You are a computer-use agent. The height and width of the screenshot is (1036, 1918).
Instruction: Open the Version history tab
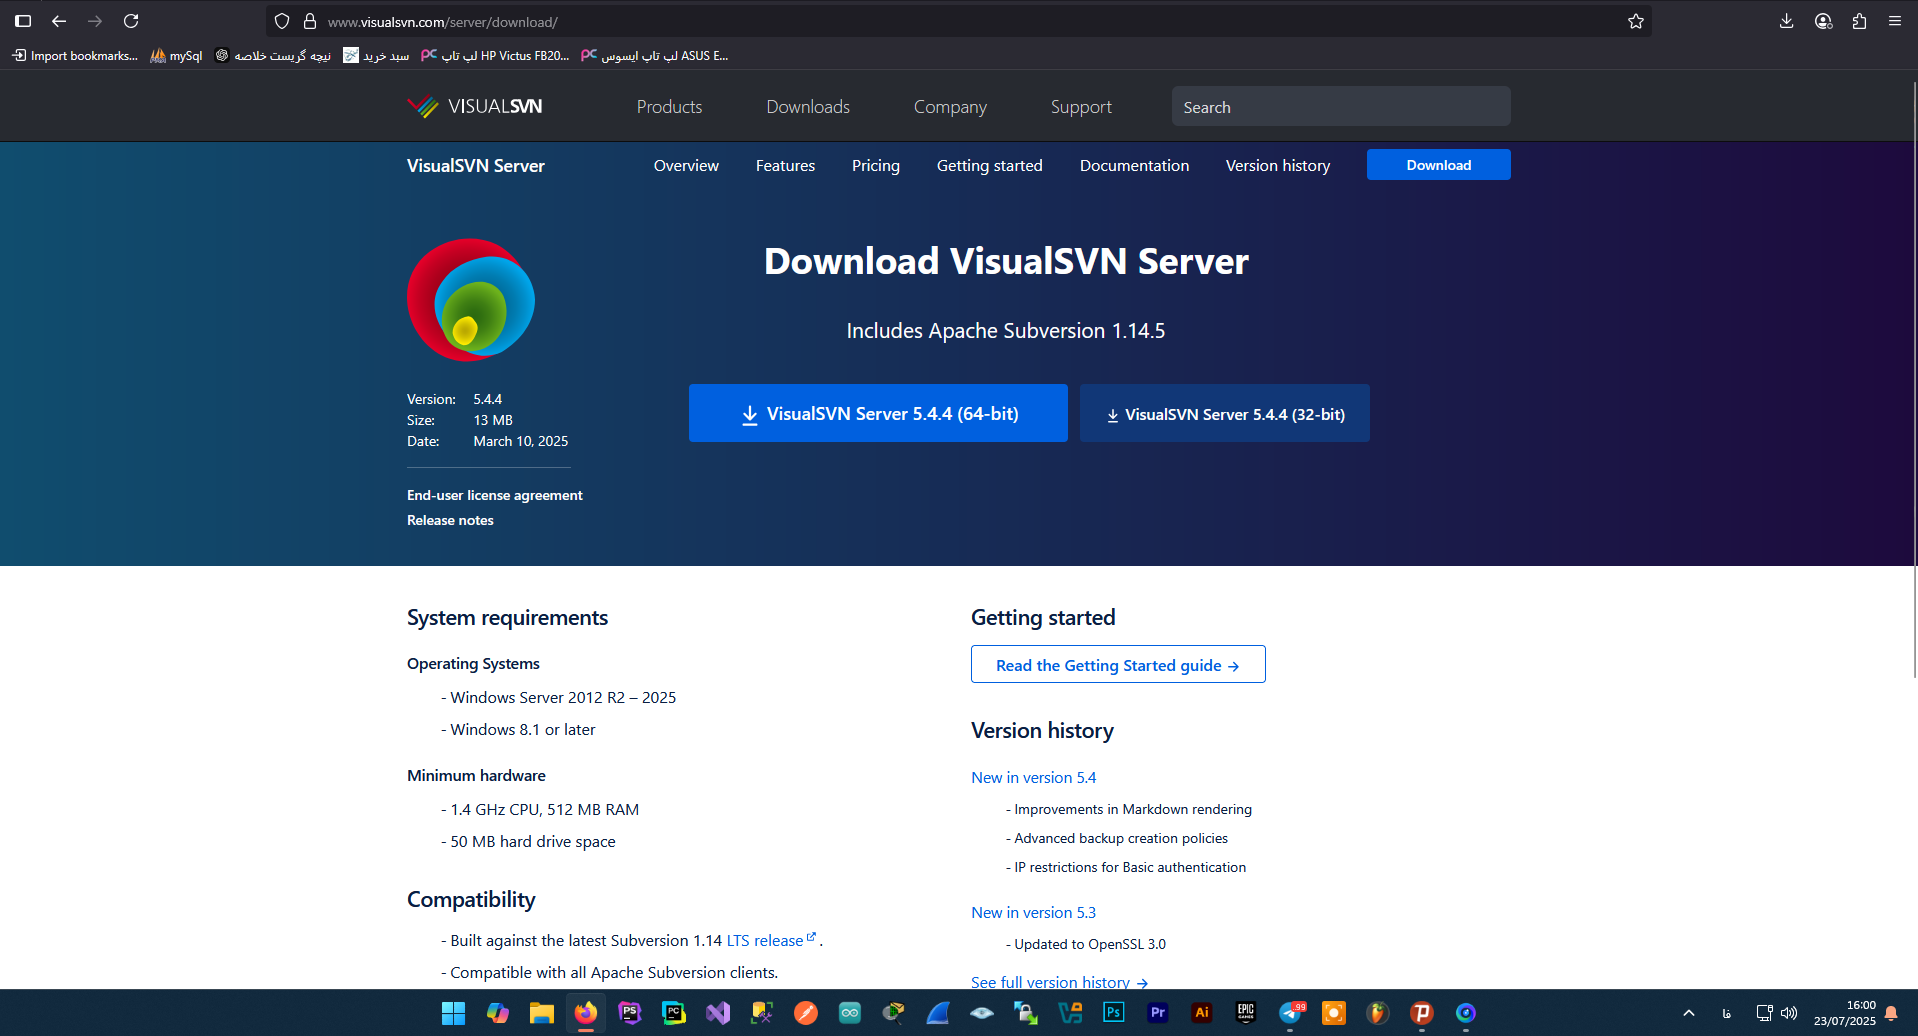click(x=1277, y=166)
